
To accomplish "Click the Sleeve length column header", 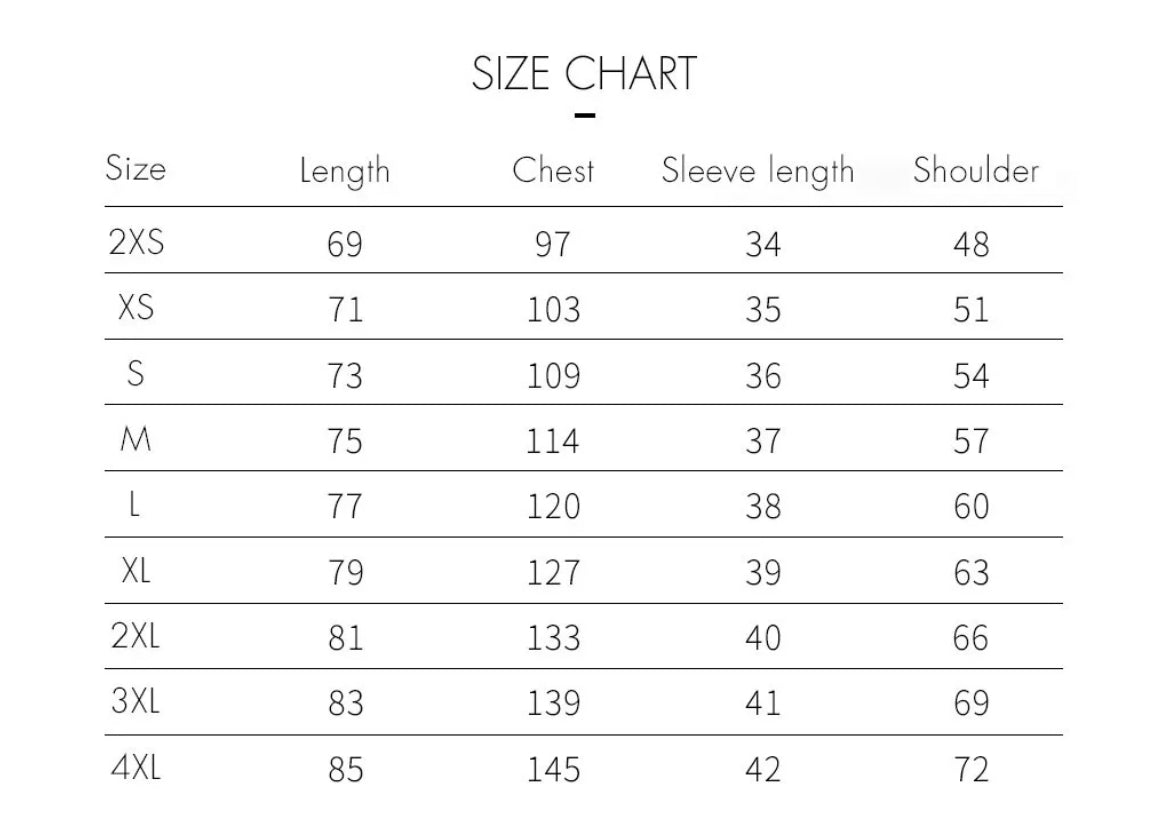I will point(757,172).
